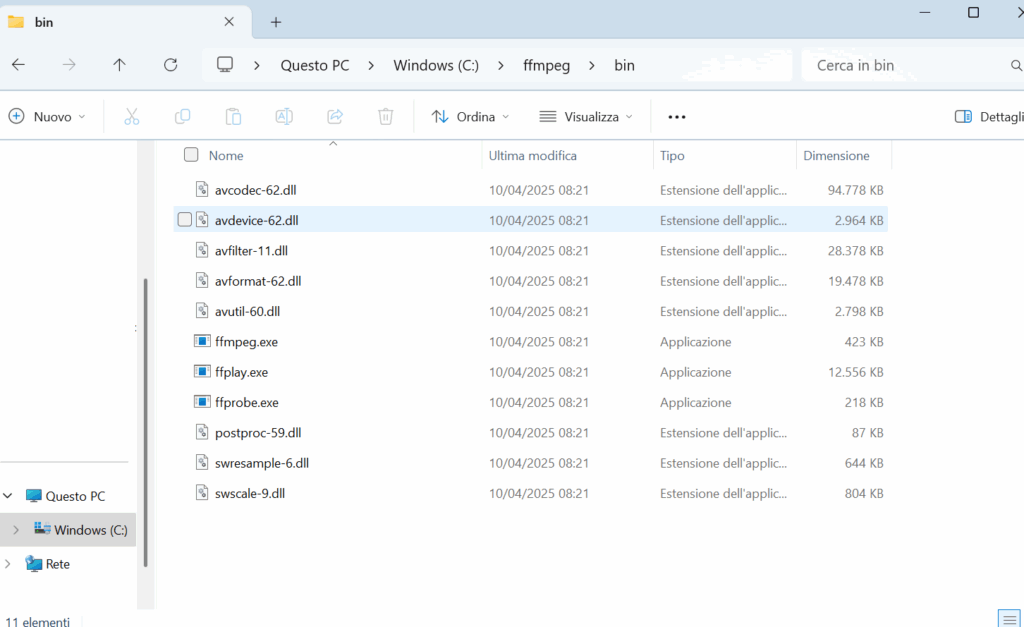Click the Applicazione type for ffprobe.exe
Screen dimensions: 1024x627
click(x=696, y=402)
